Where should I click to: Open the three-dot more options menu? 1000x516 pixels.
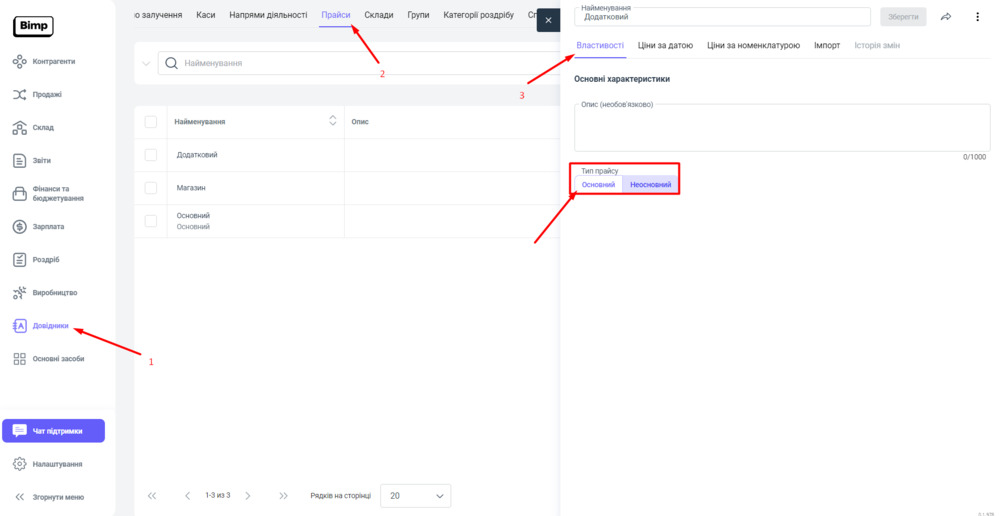[977, 17]
